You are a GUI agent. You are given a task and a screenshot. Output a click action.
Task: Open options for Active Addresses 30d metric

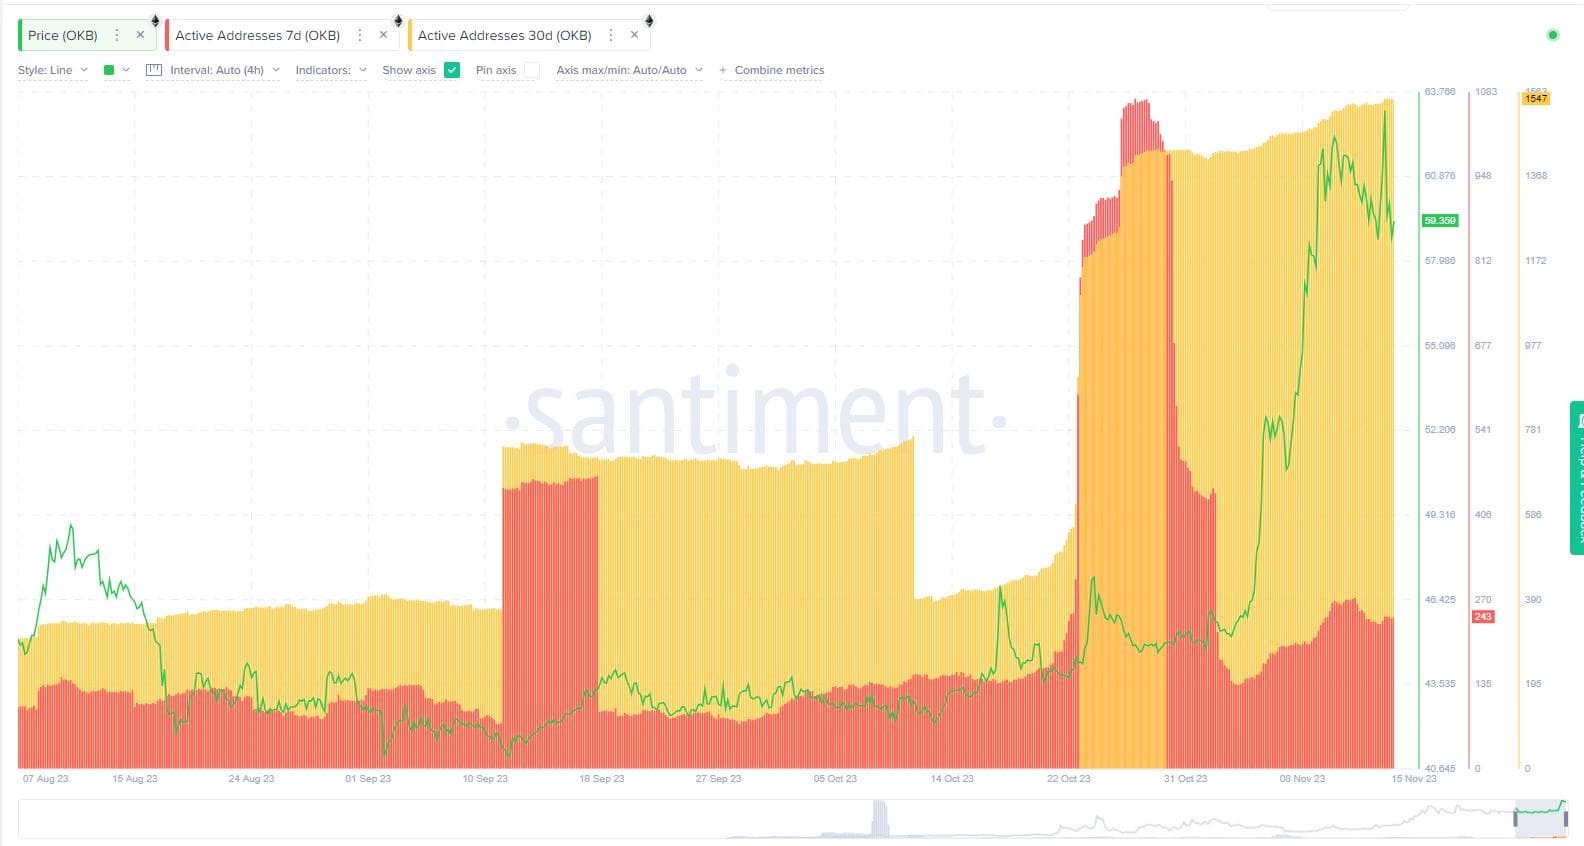(611, 35)
